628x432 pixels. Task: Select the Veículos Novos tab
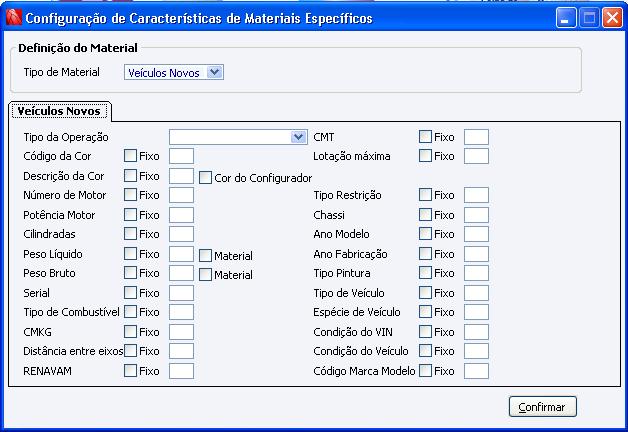pos(60,110)
